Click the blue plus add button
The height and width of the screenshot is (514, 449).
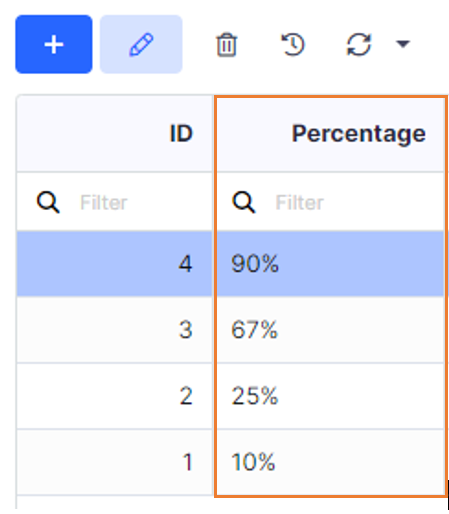coord(54,44)
